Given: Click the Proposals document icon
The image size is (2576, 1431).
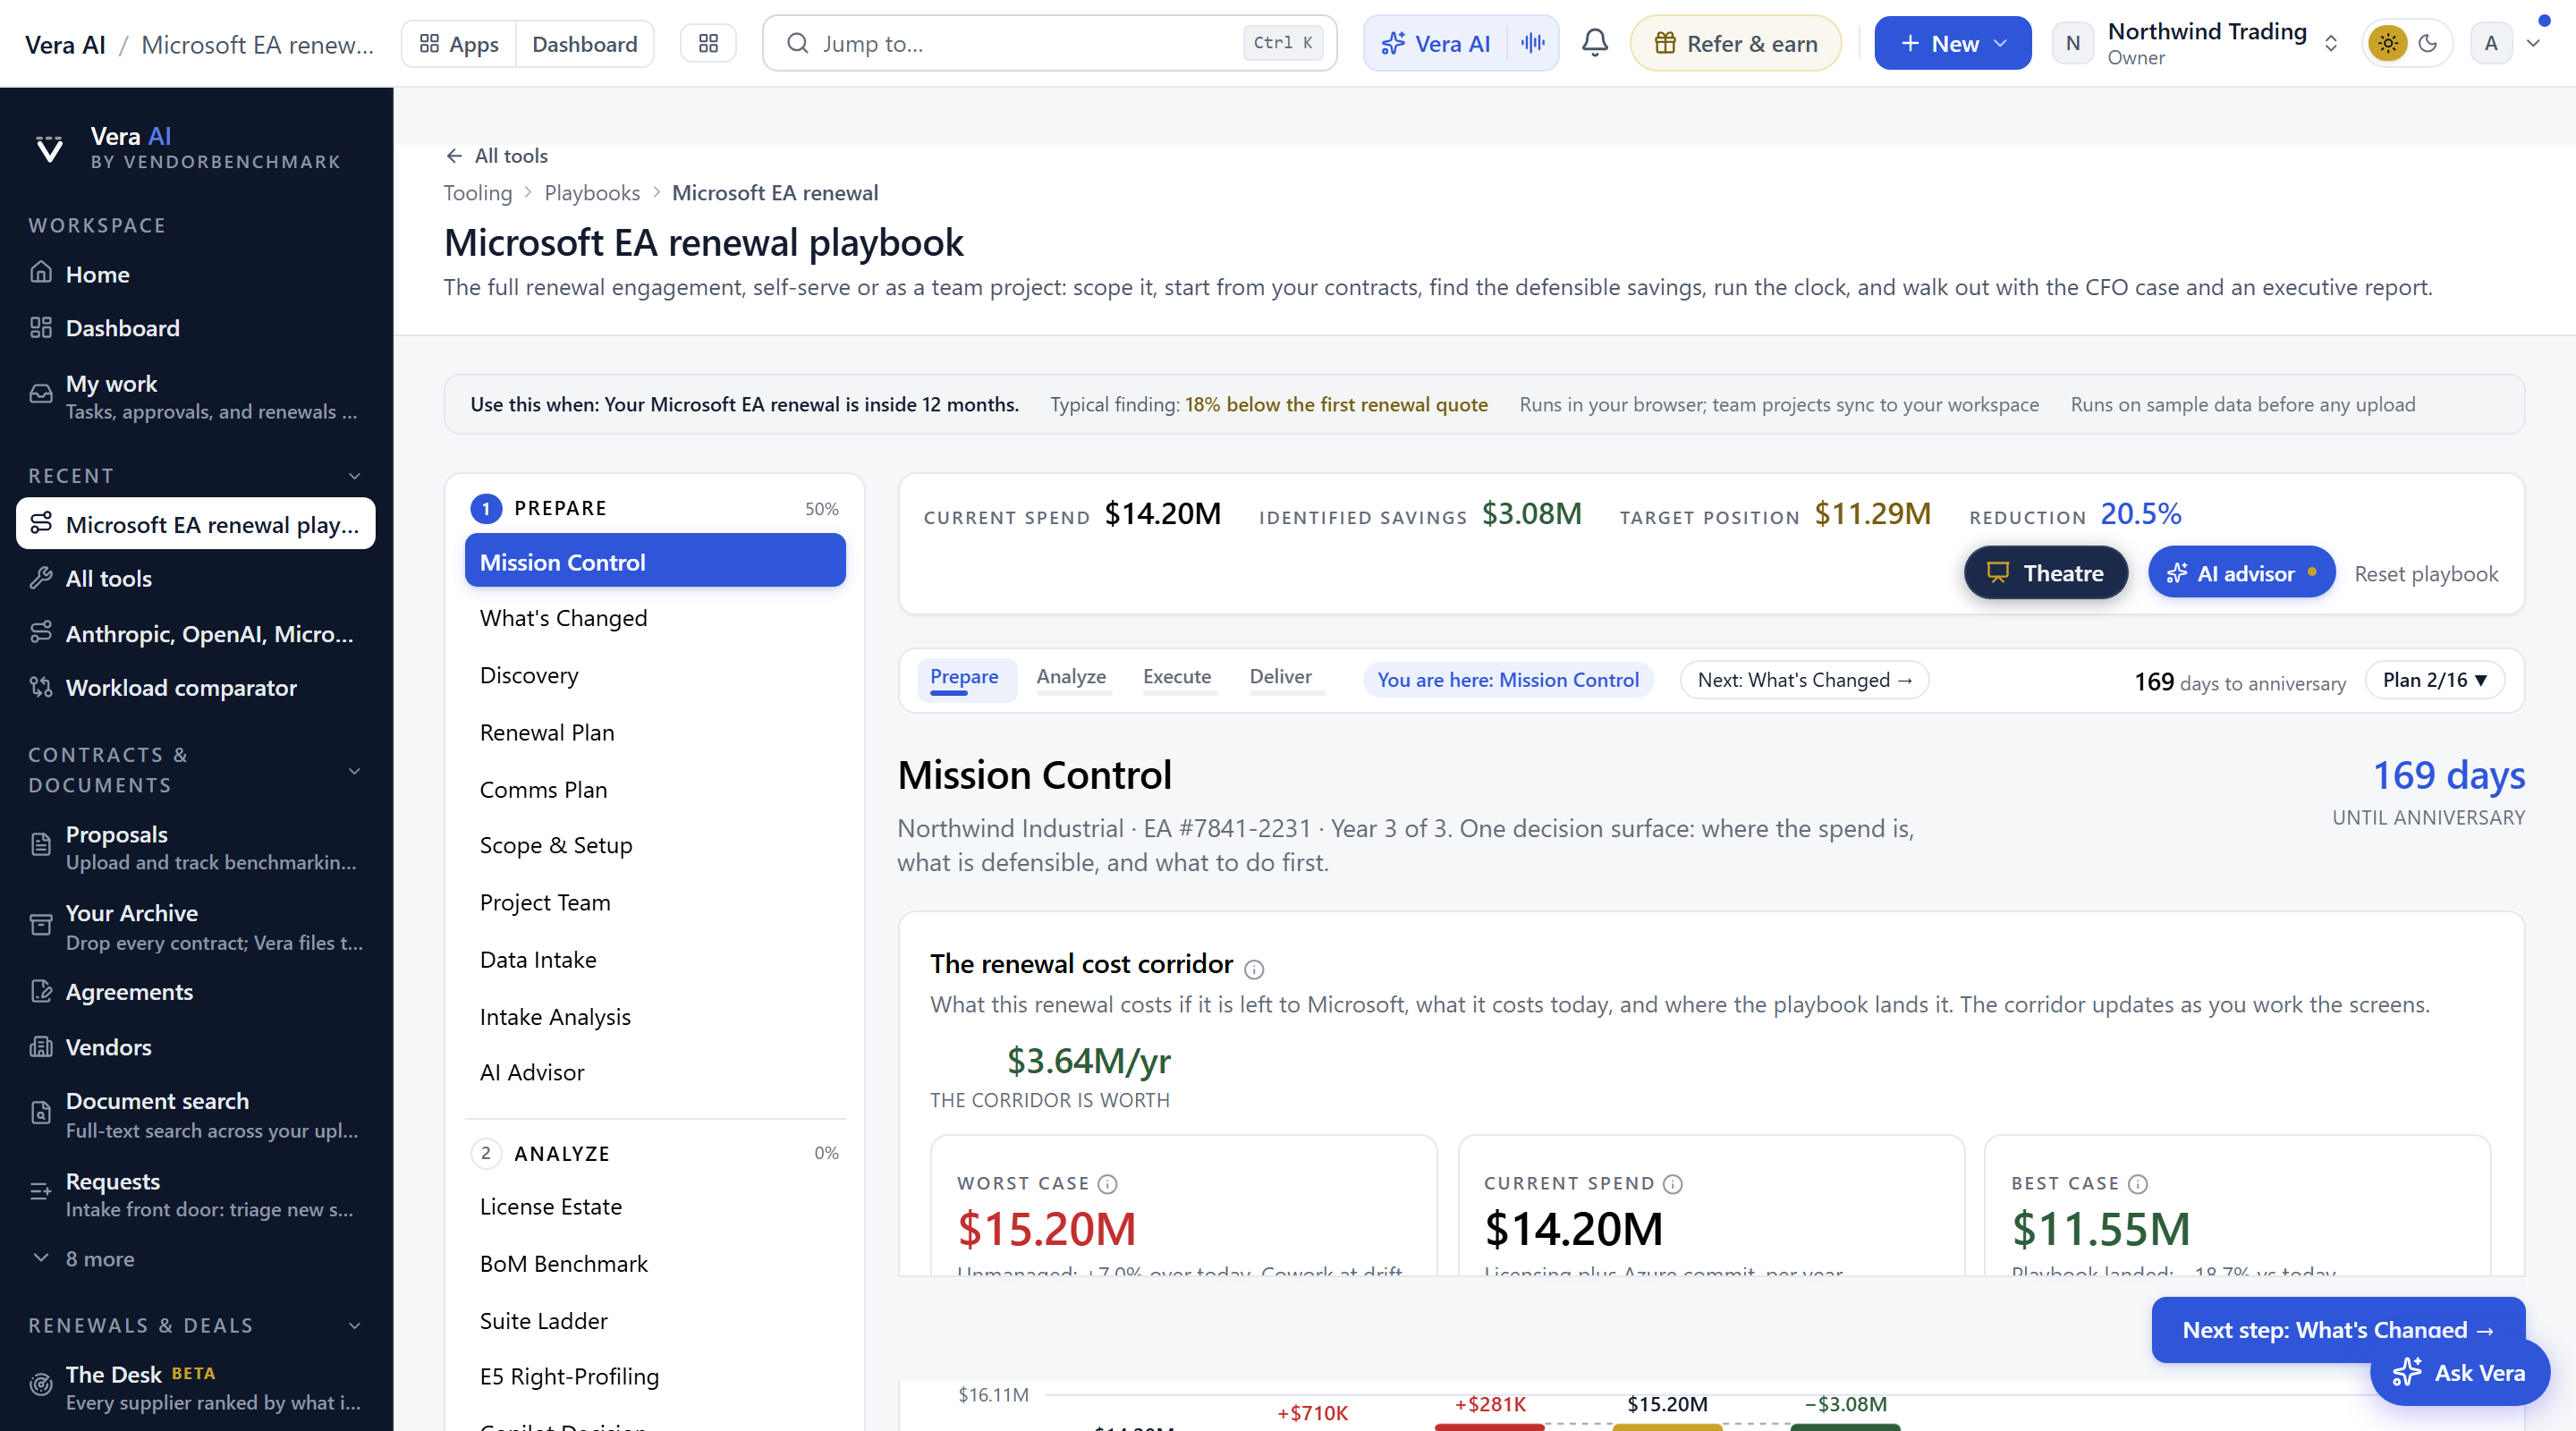Looking at the screenshot, I should tap(41, 845).
